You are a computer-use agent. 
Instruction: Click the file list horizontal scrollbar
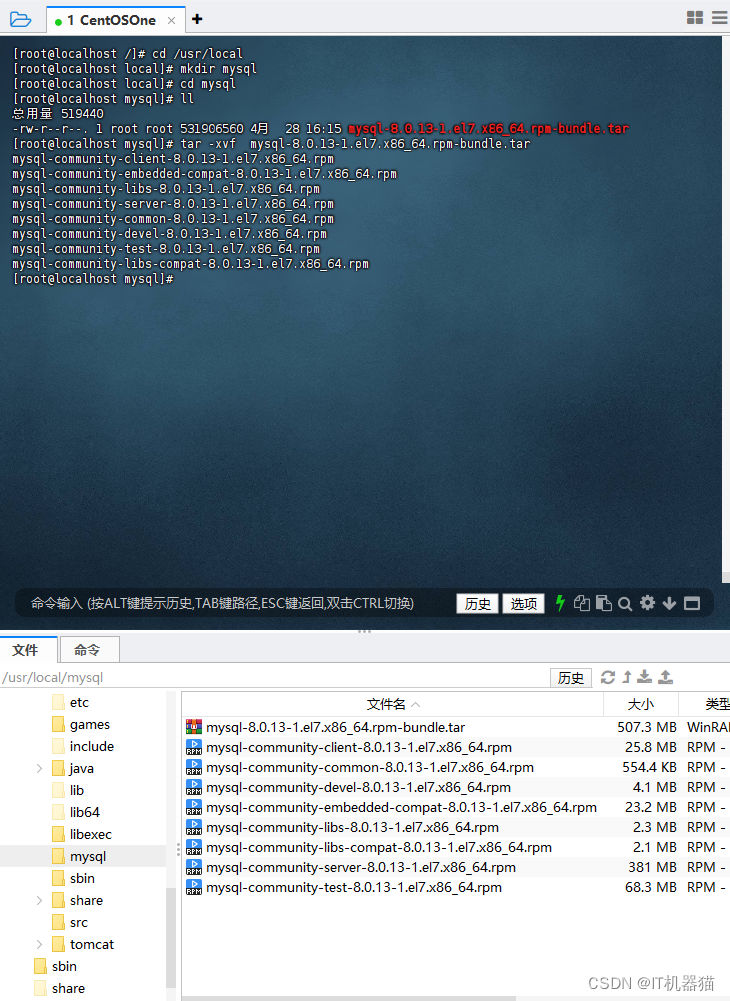coord(349,998)
